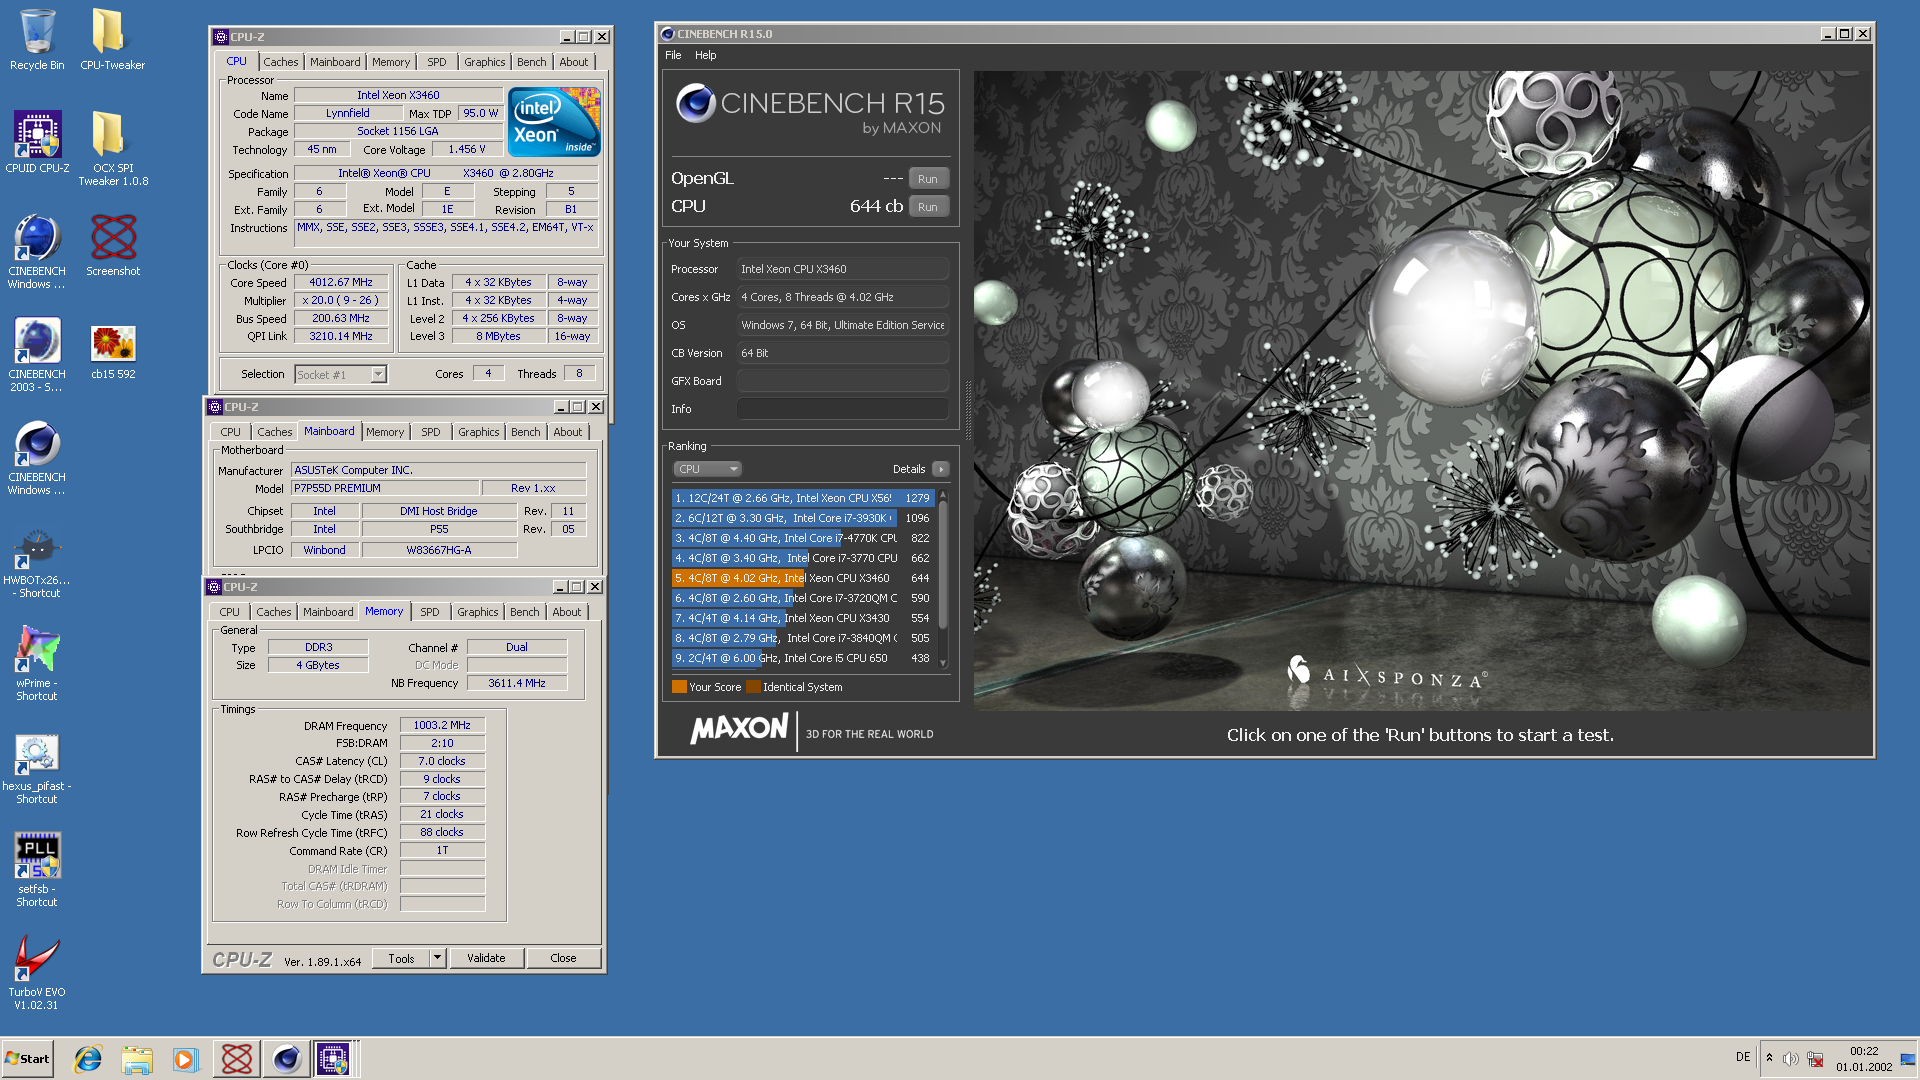Click the clock showing 00:22
This screenshot has width=1920, height=1080.
click(1863, 1051)
